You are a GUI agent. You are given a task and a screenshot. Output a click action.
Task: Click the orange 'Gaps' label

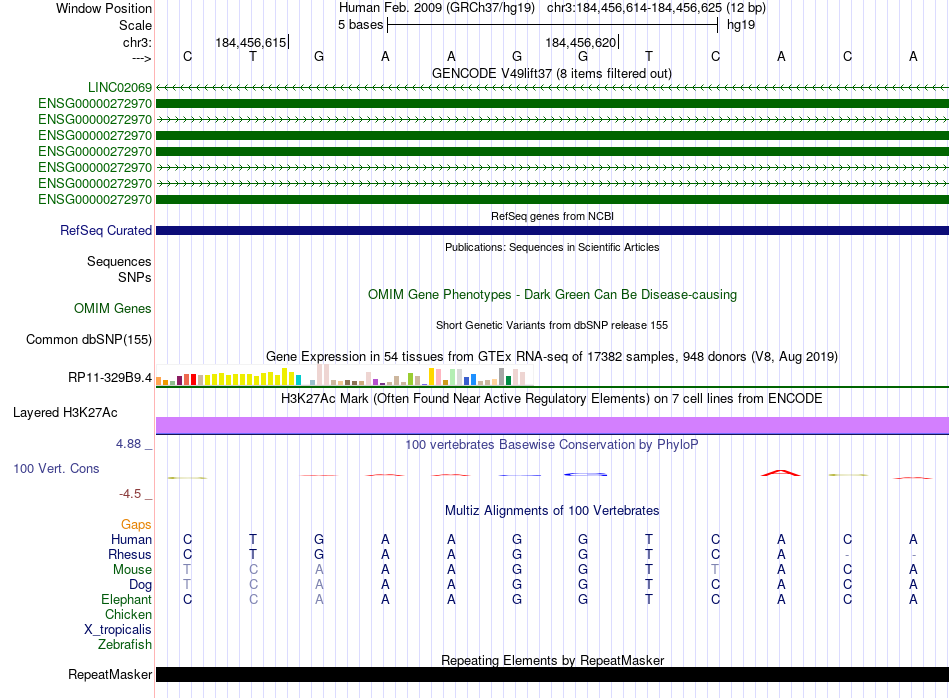point(136,525)
